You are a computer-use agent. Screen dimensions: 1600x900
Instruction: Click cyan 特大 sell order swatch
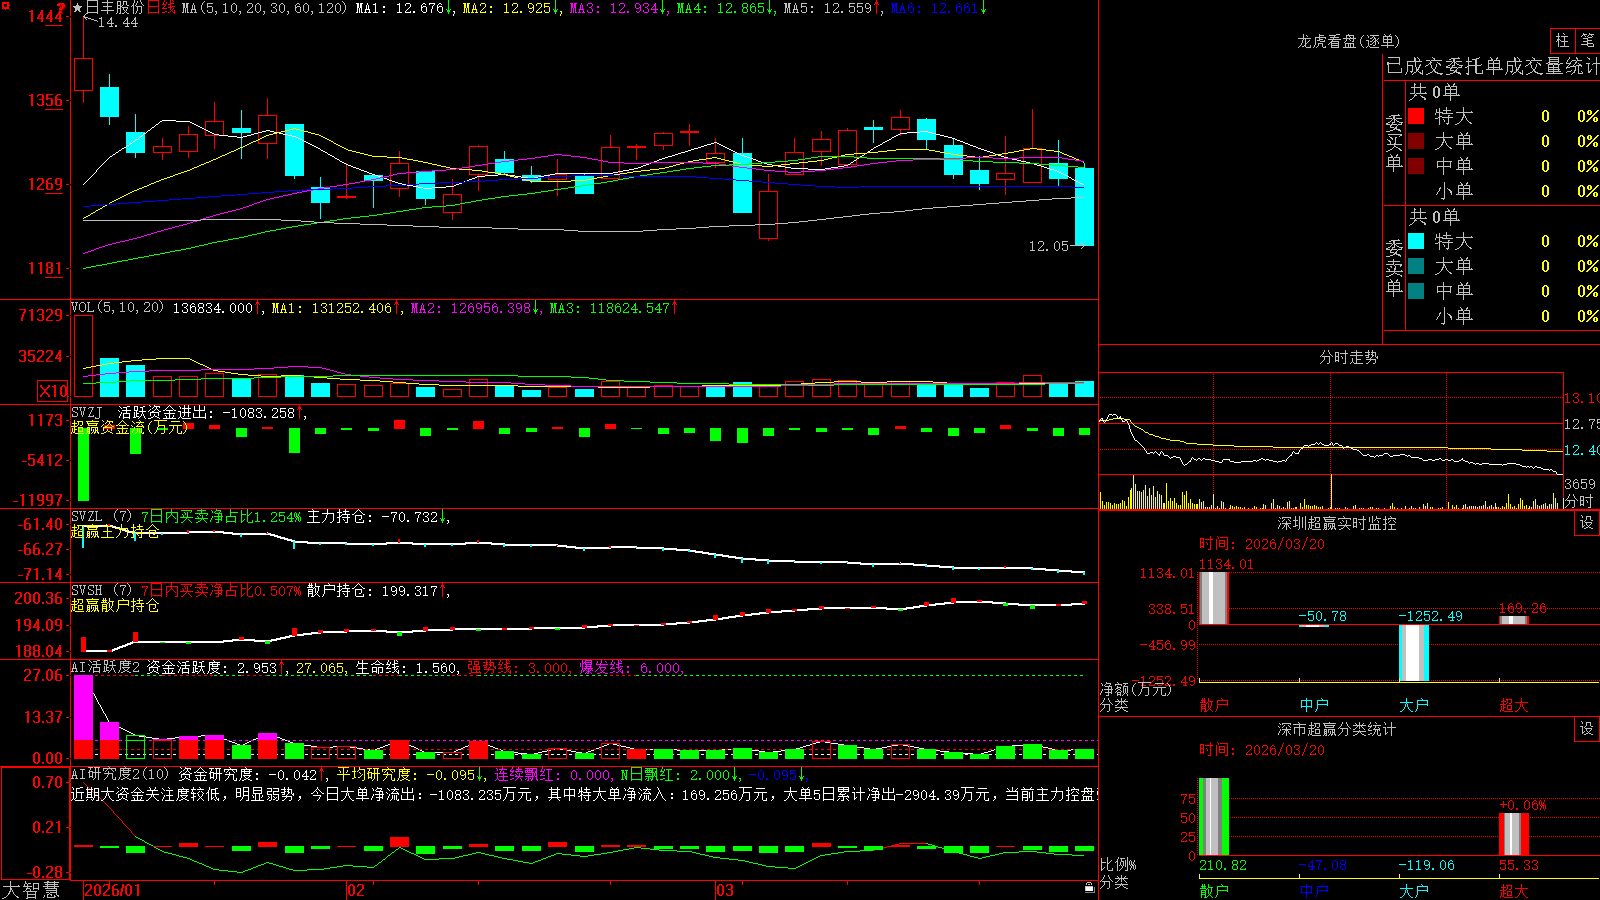(1416, 241)
